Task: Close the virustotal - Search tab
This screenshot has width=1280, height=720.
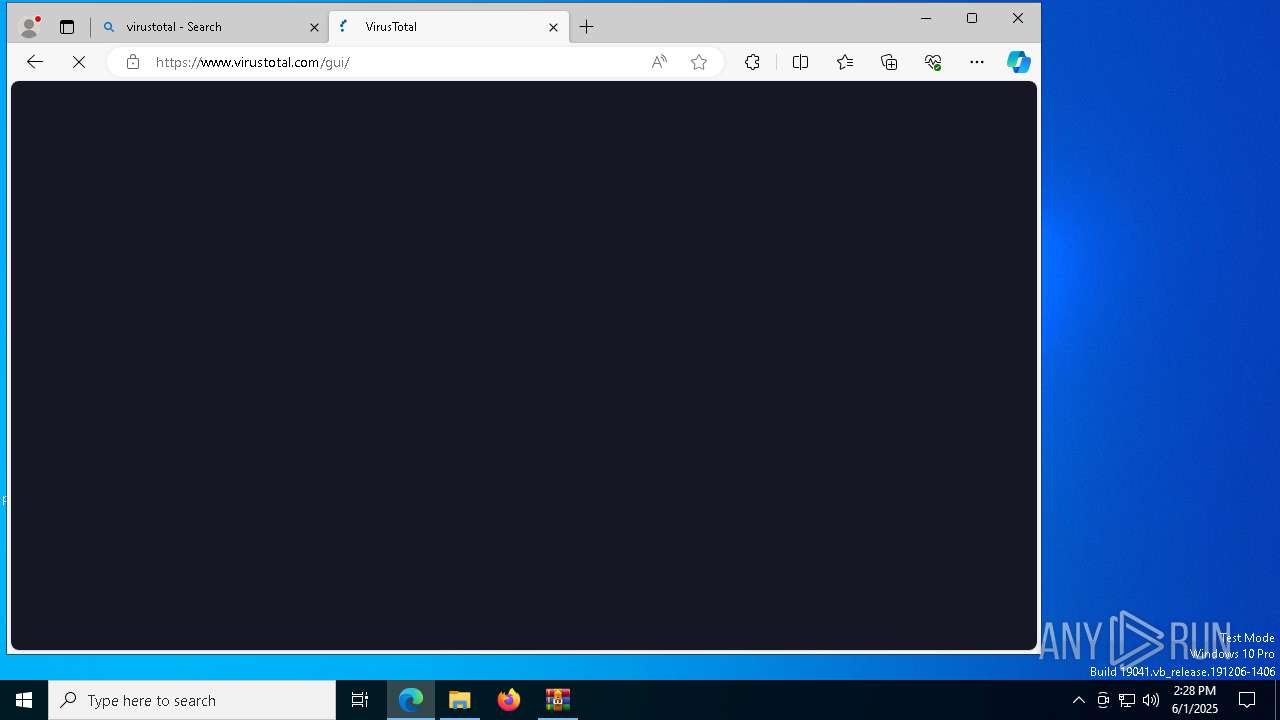Action: click(x=314, y=27)
